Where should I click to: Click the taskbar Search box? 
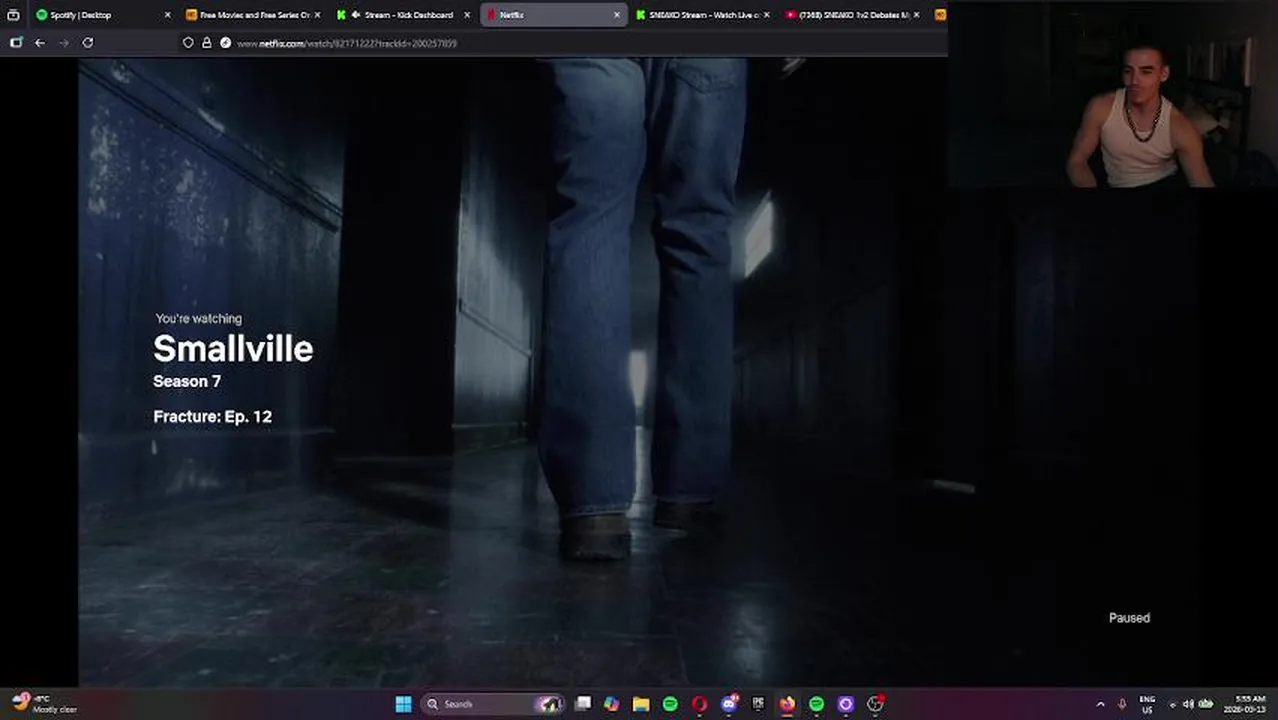click(494, 704)
